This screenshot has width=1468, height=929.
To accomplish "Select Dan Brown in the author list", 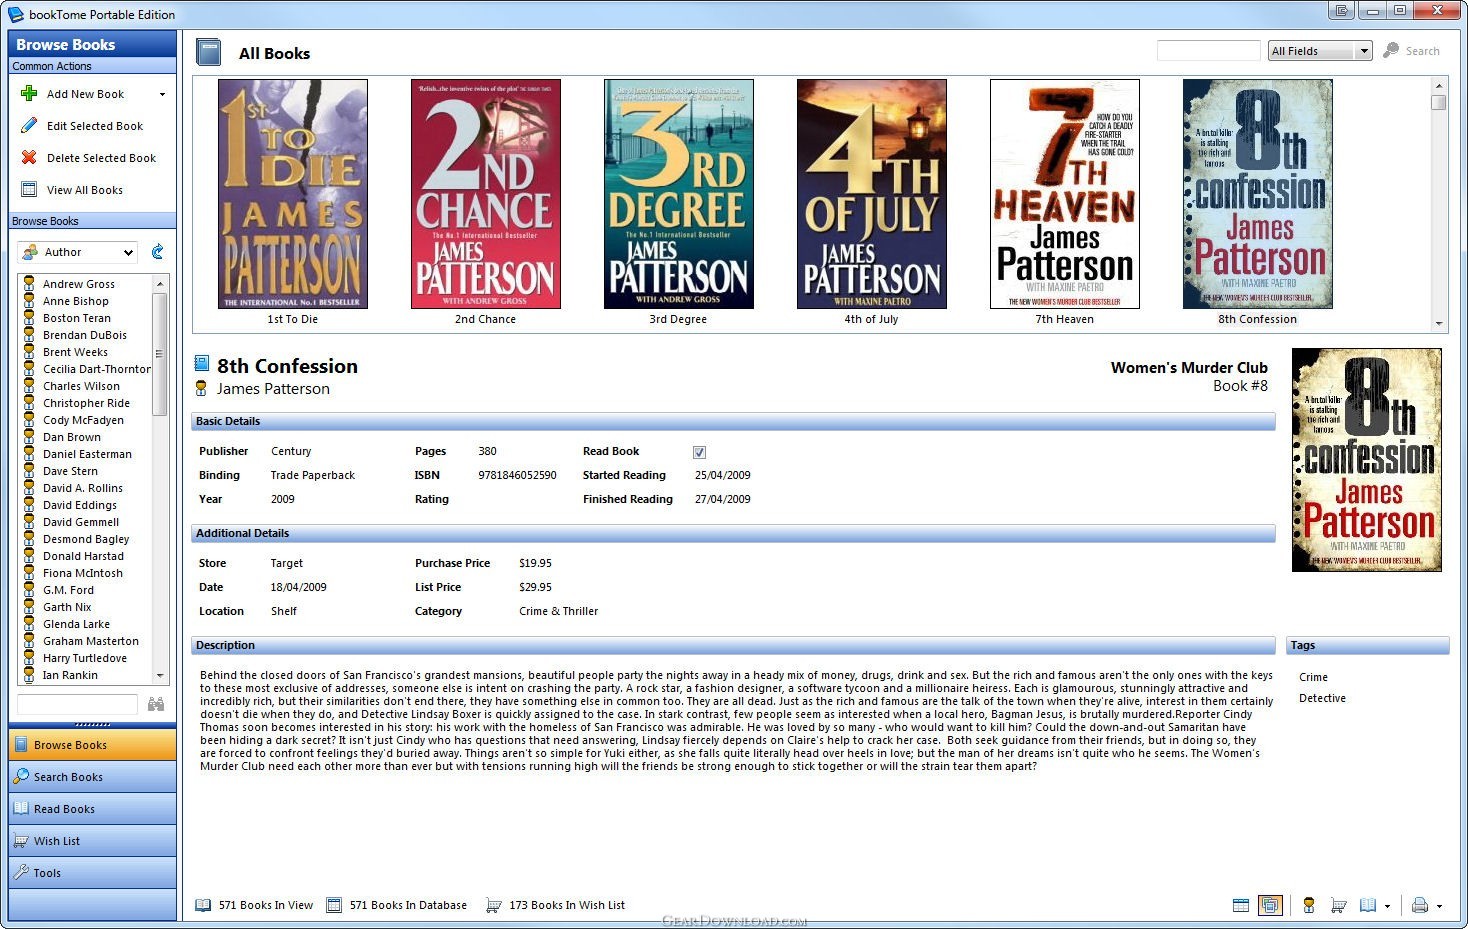I will click(71, 437).
